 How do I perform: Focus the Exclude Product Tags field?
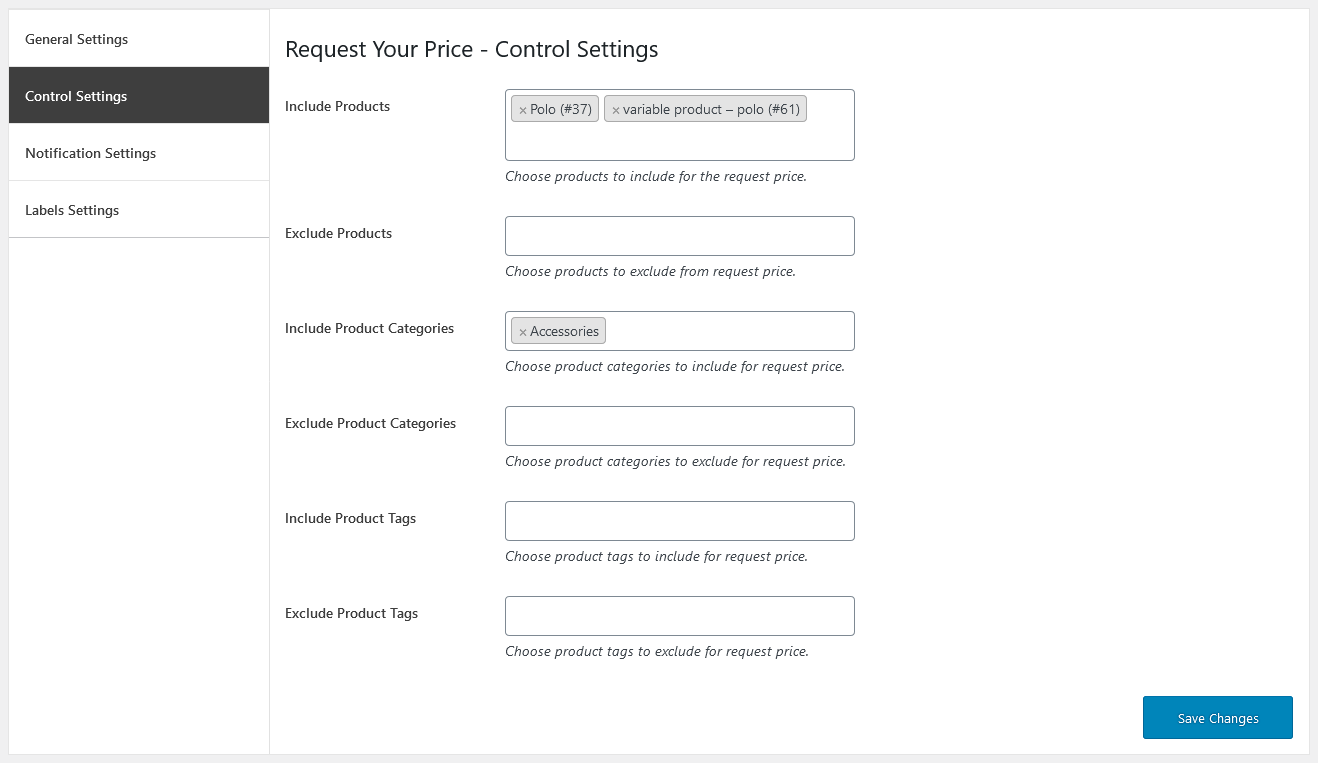pos(680,615)
